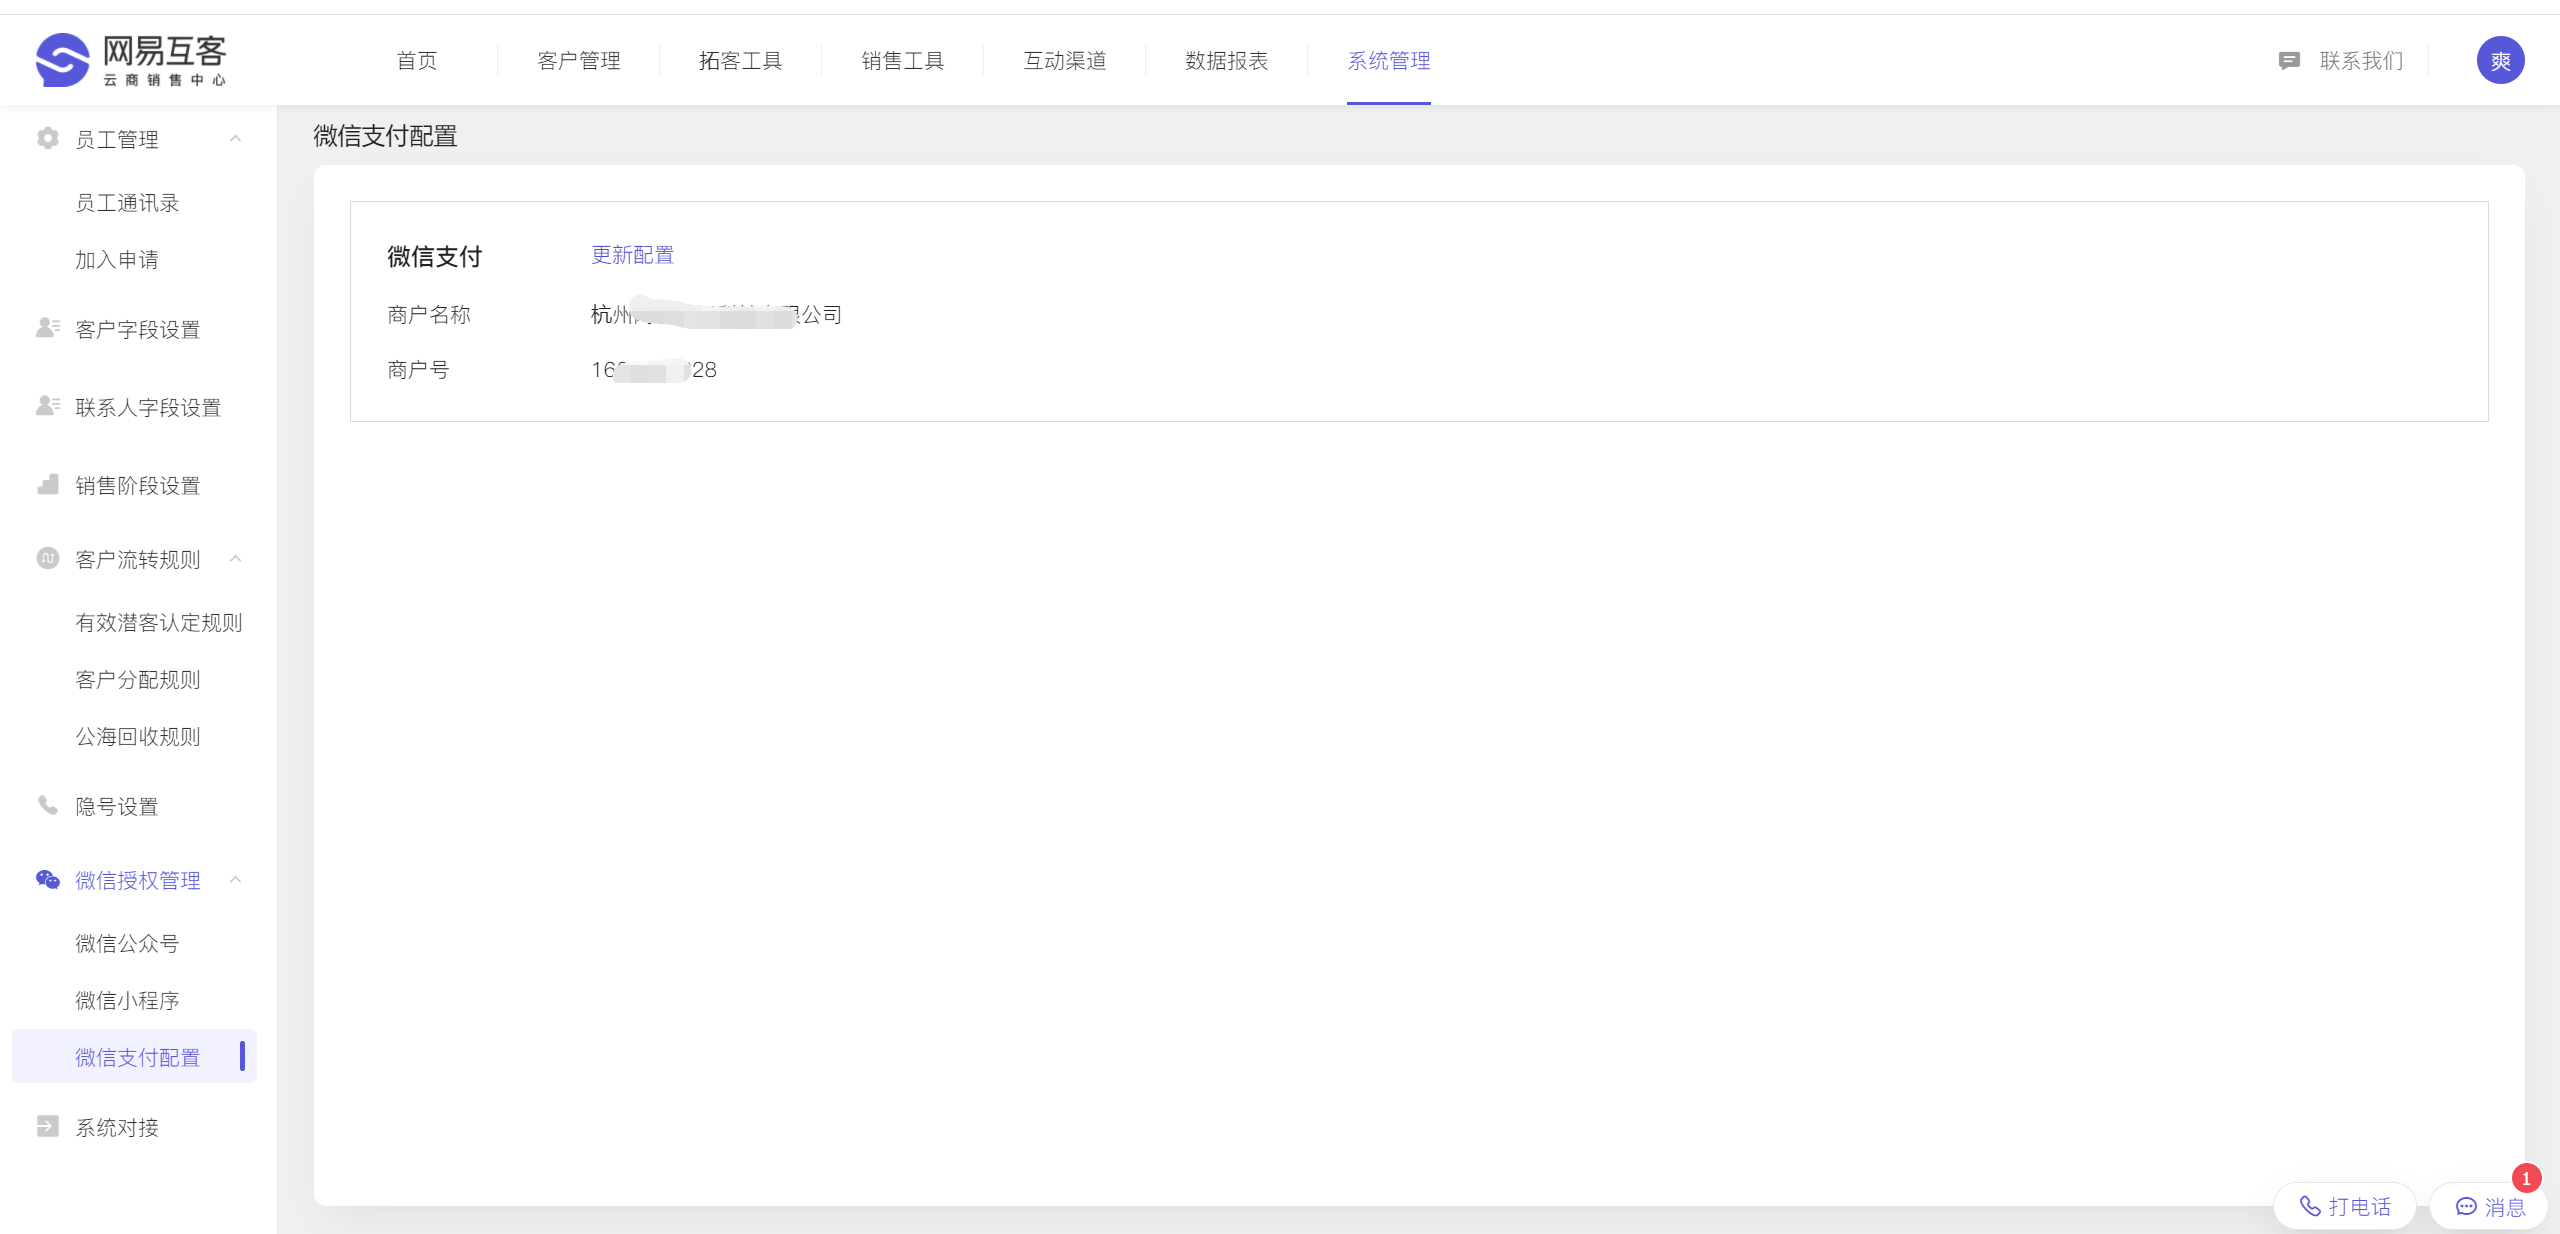The width and height of the screenshot is (2560, 1234).
Task: Click the message bubble icon in 消息
Action: point(2466,1206)
